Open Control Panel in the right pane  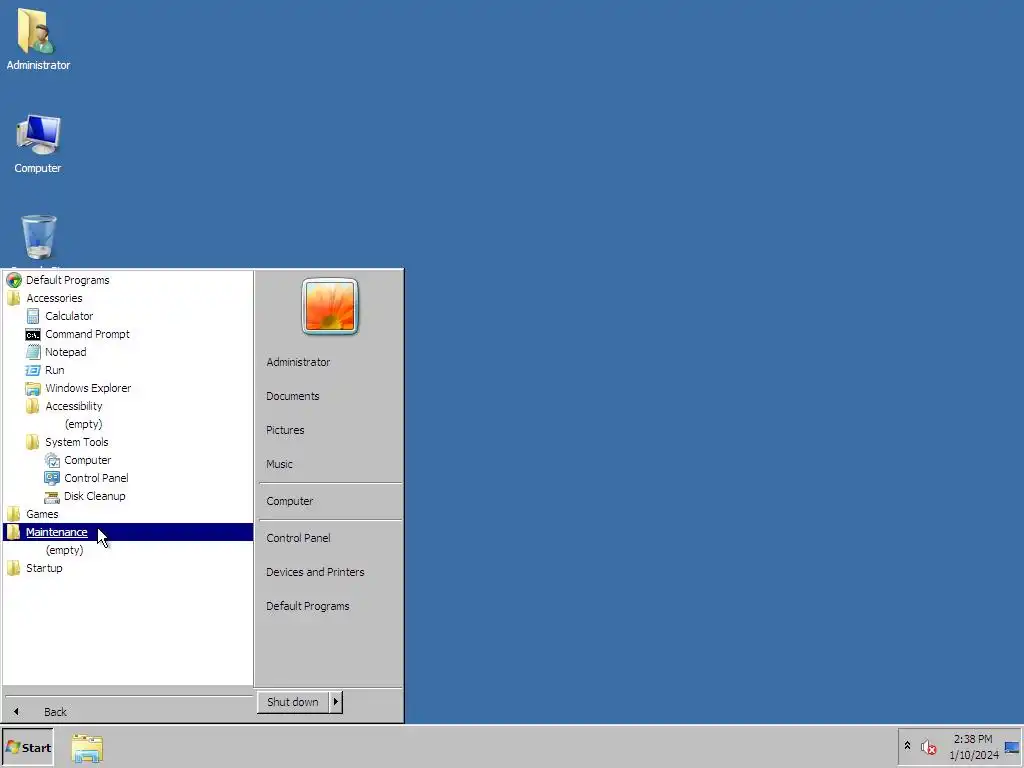[x=298, y=538]
